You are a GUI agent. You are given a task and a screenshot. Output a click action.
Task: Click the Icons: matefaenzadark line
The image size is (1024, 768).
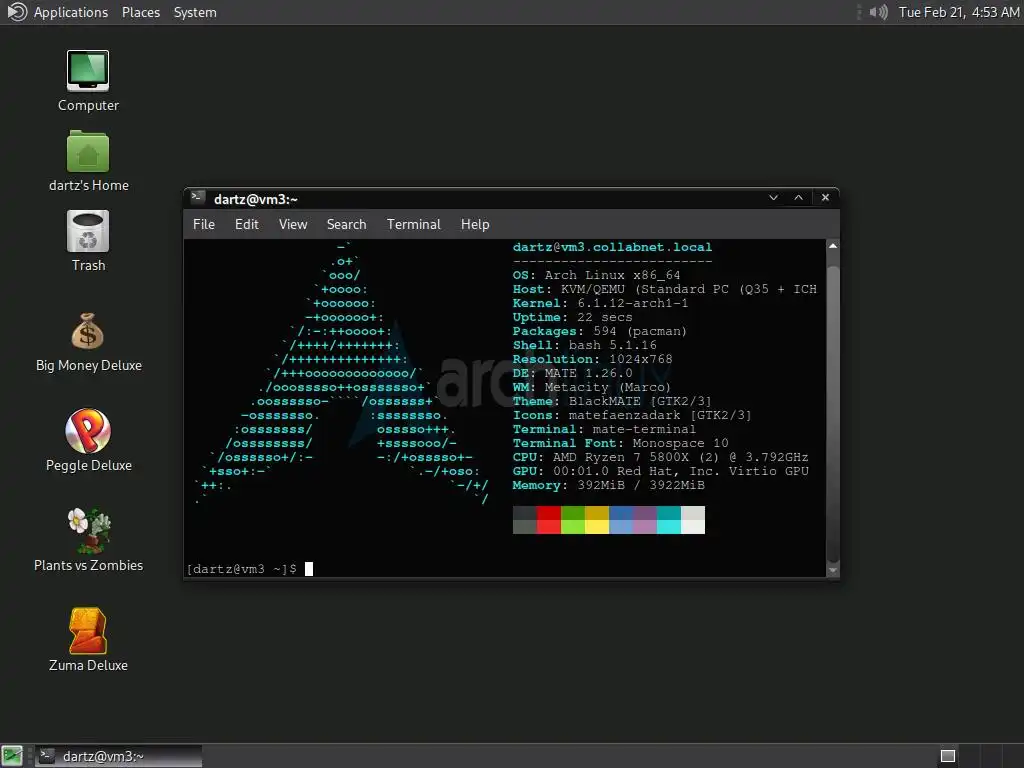pos(632,415)
